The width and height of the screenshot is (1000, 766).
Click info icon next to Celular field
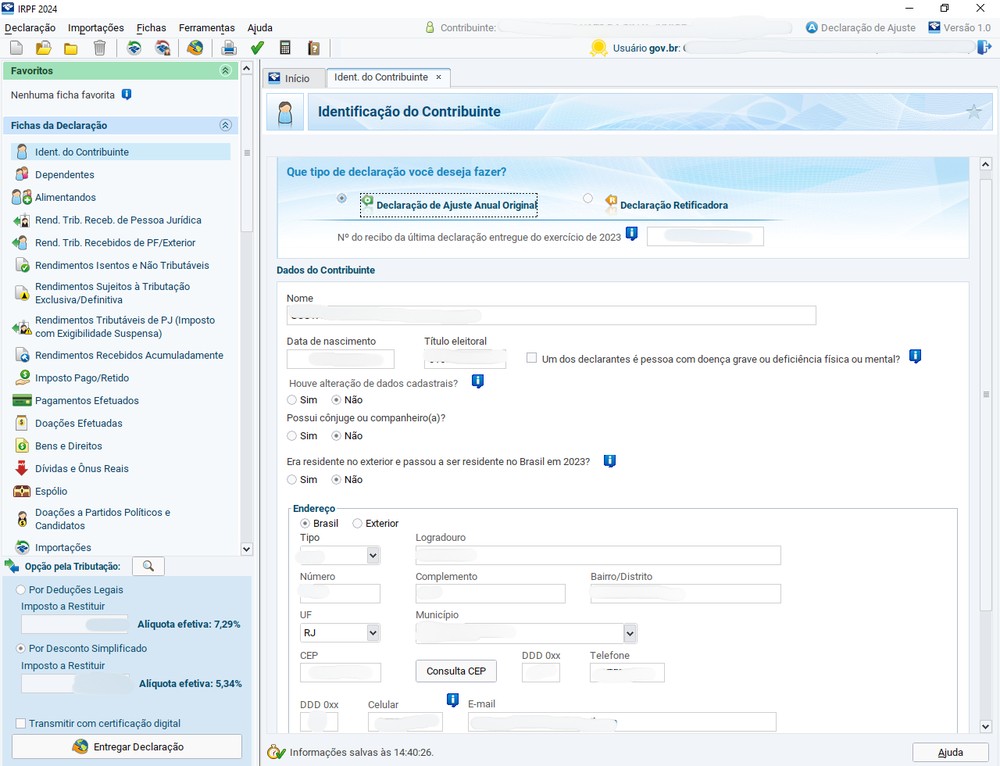(x=452, y=700)
